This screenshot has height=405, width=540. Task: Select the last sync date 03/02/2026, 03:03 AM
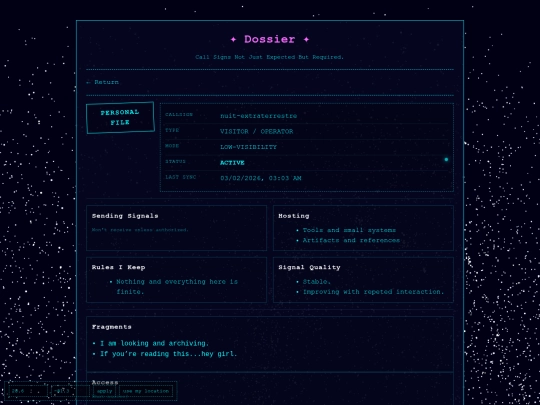click(261, 178)
